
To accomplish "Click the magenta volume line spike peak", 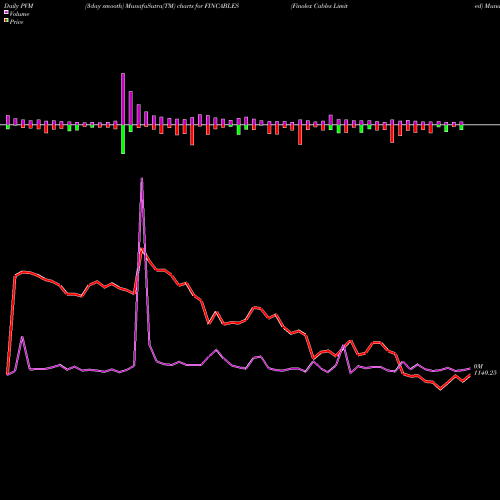I will point(142,179).
